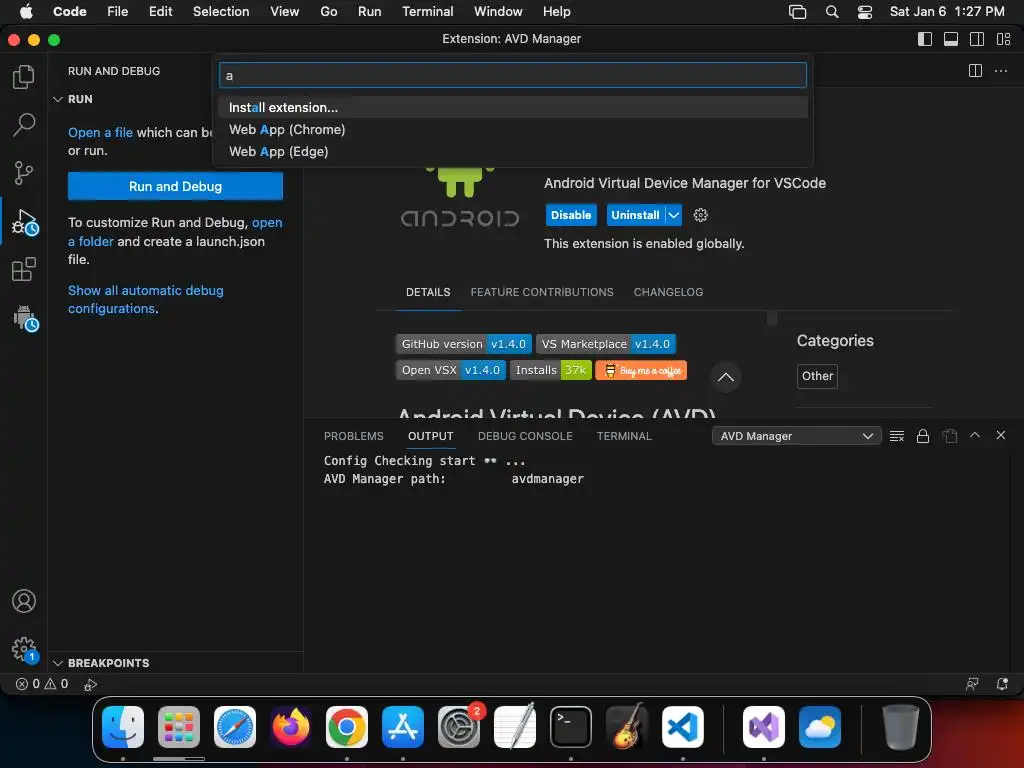Switch to the DEBUG CONSOLE tab

coord(525,436)
